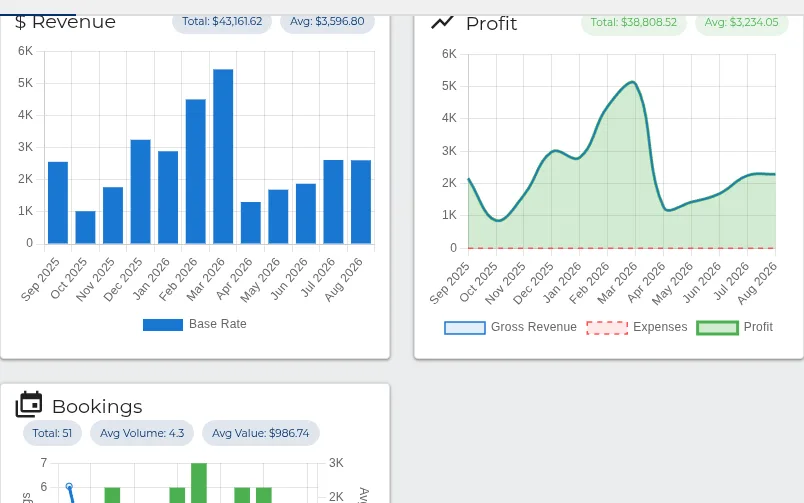Click the Sep 2025 revenue bar

(x=58, y=203)
